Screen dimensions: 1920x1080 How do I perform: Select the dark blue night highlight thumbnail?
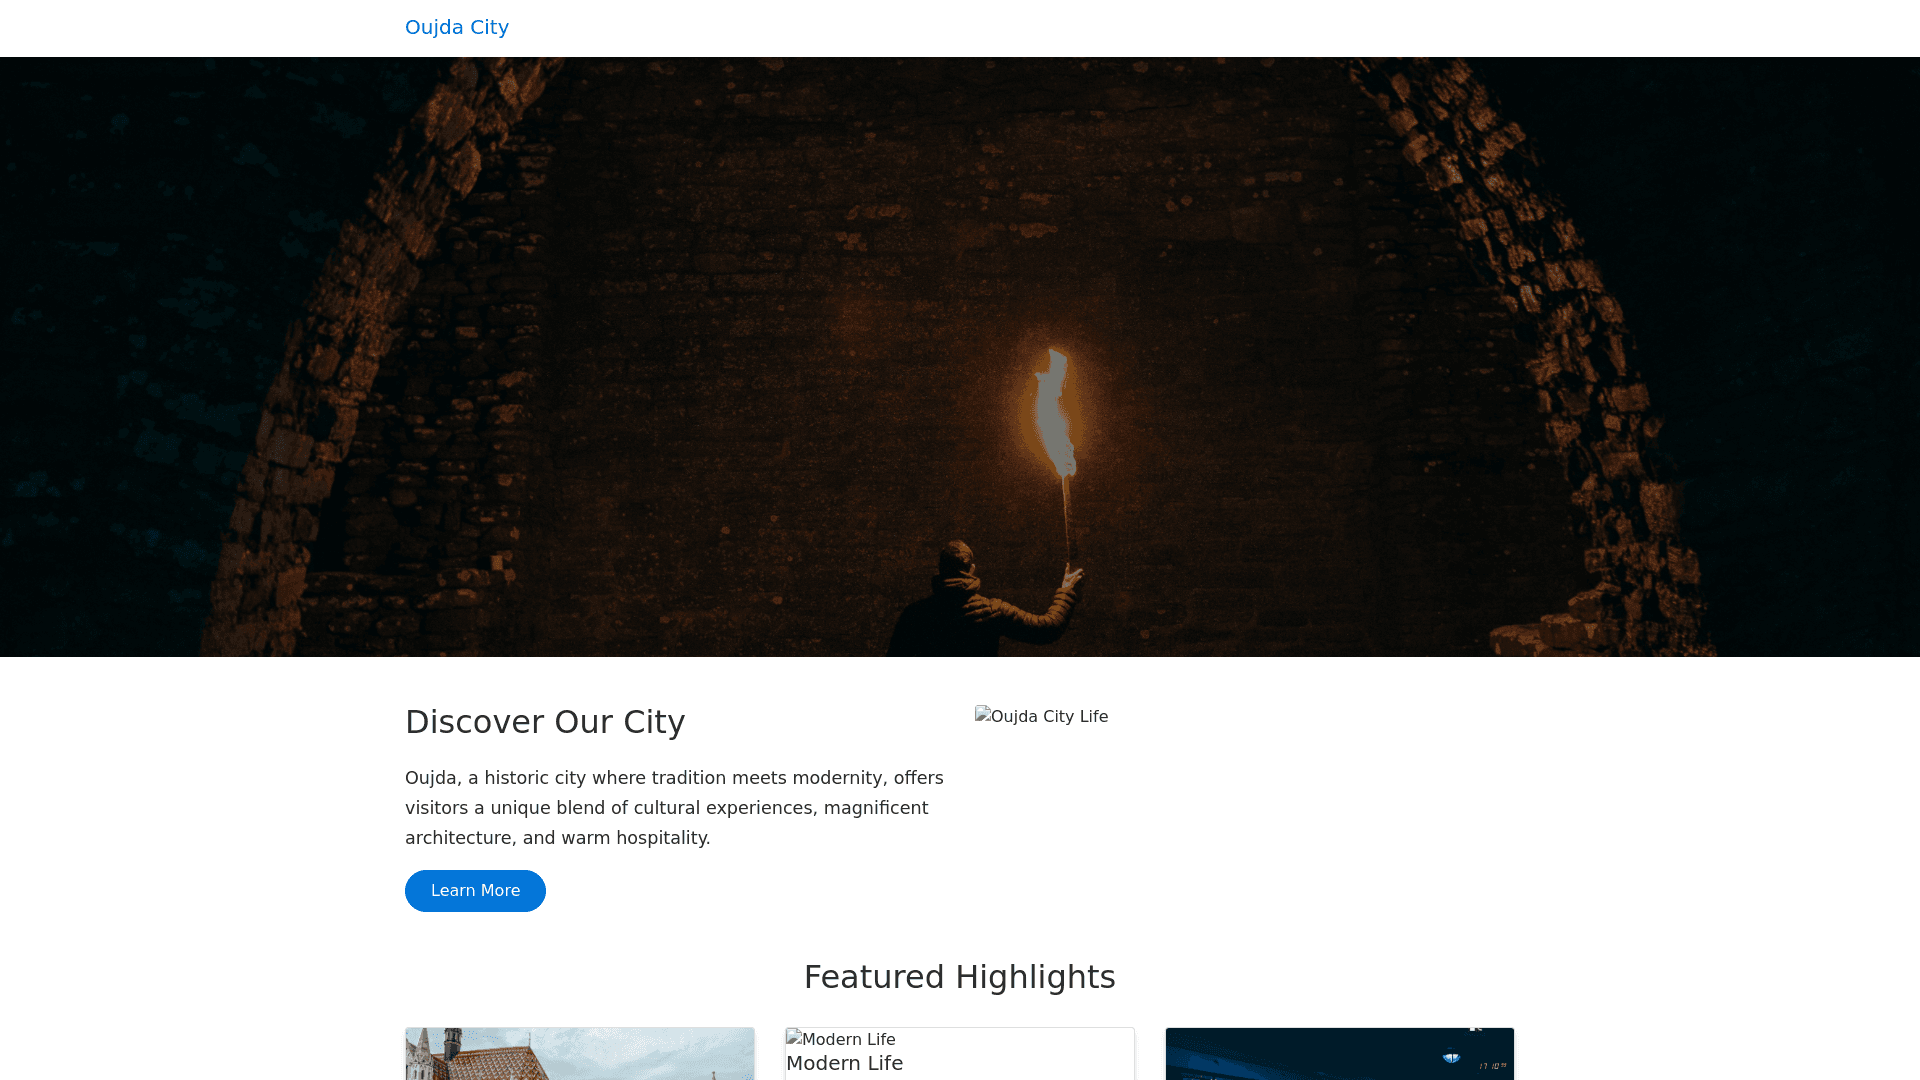tap(1339, 1054)
